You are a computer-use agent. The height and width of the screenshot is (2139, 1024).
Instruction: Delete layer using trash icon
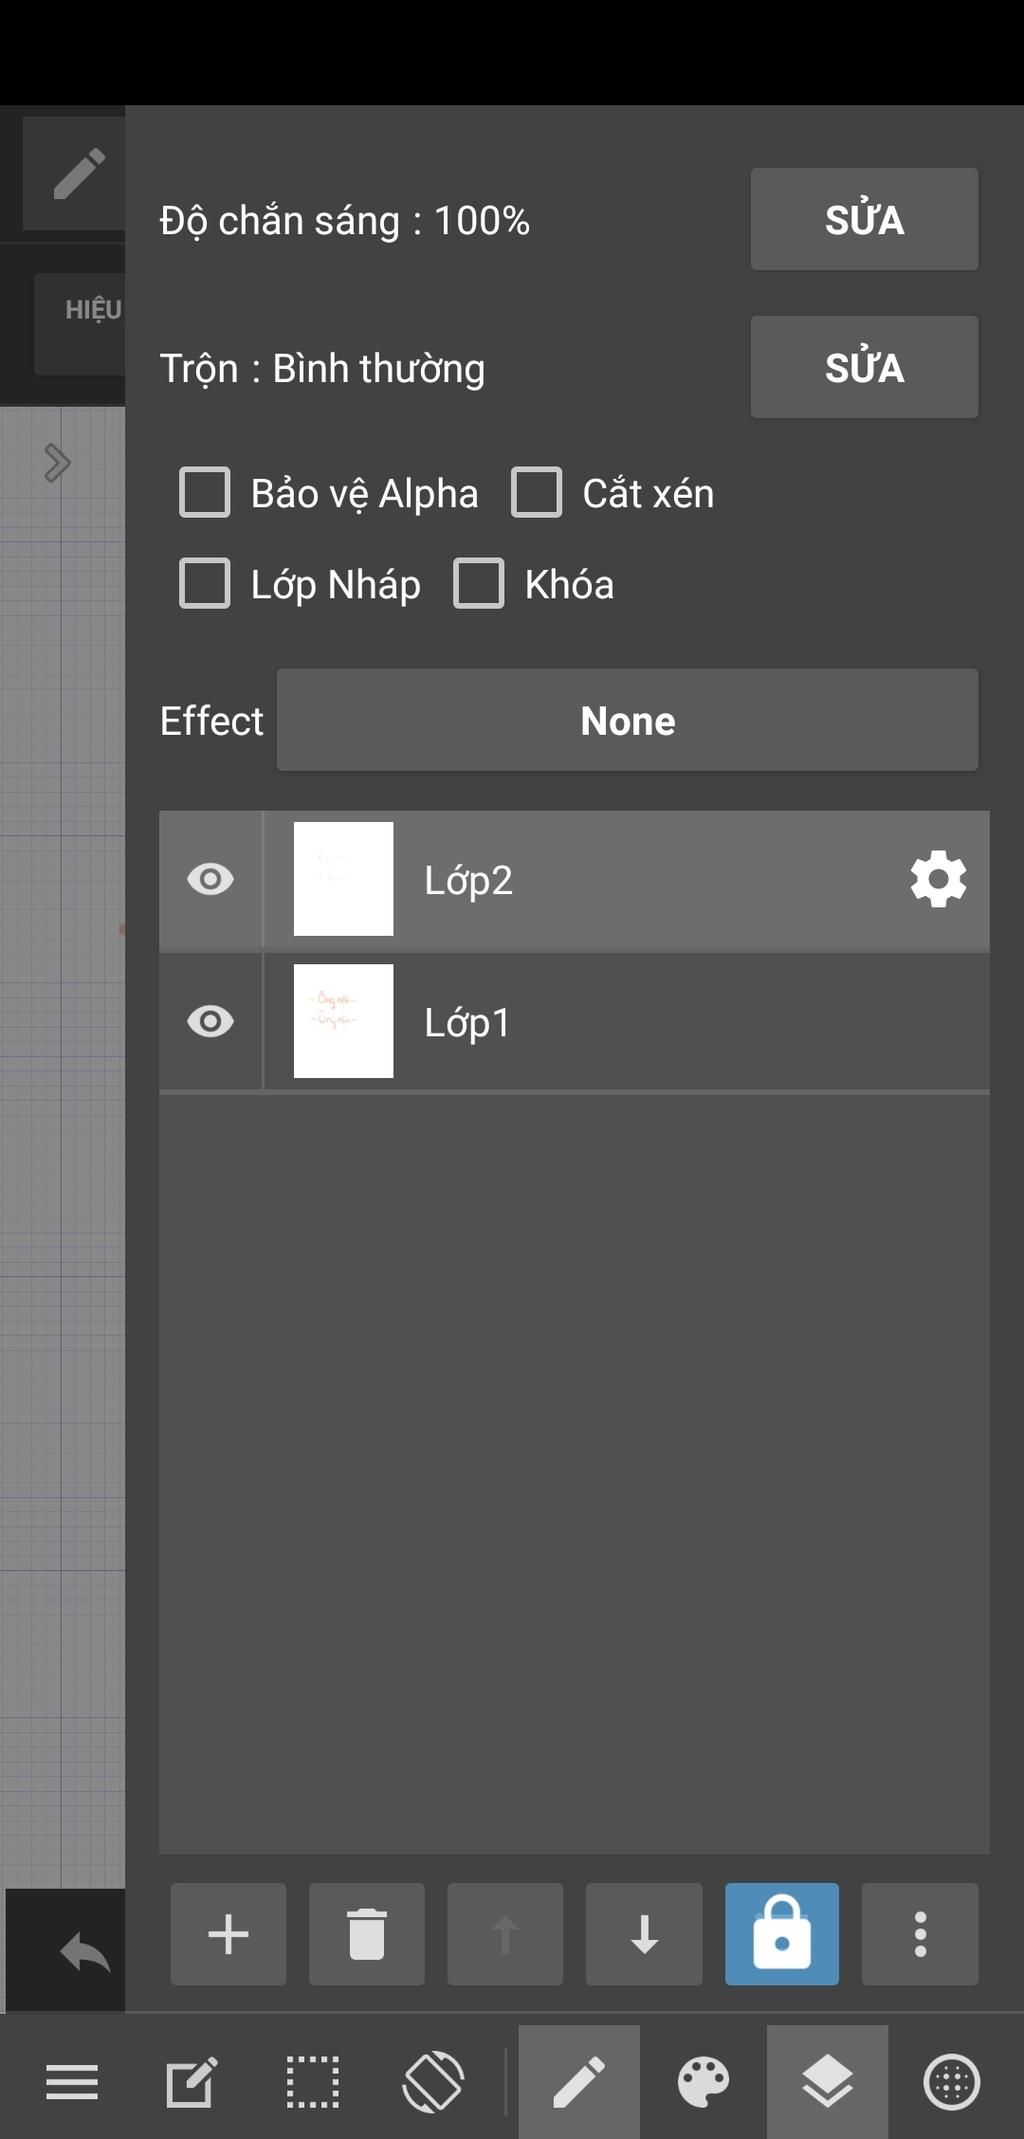pyautogui.click(x=366, y=1933)
